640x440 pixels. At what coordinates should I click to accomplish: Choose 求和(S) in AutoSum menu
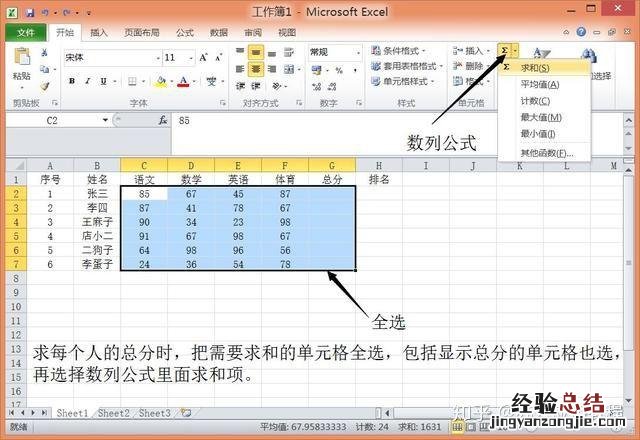point(544,68)
